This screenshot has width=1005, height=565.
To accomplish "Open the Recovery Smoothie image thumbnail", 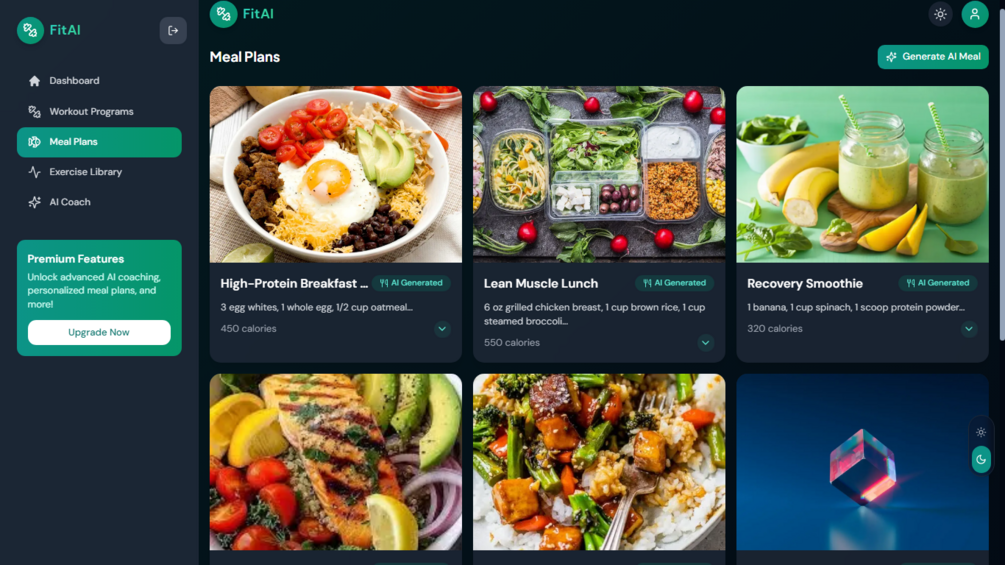I will point(862,174).
